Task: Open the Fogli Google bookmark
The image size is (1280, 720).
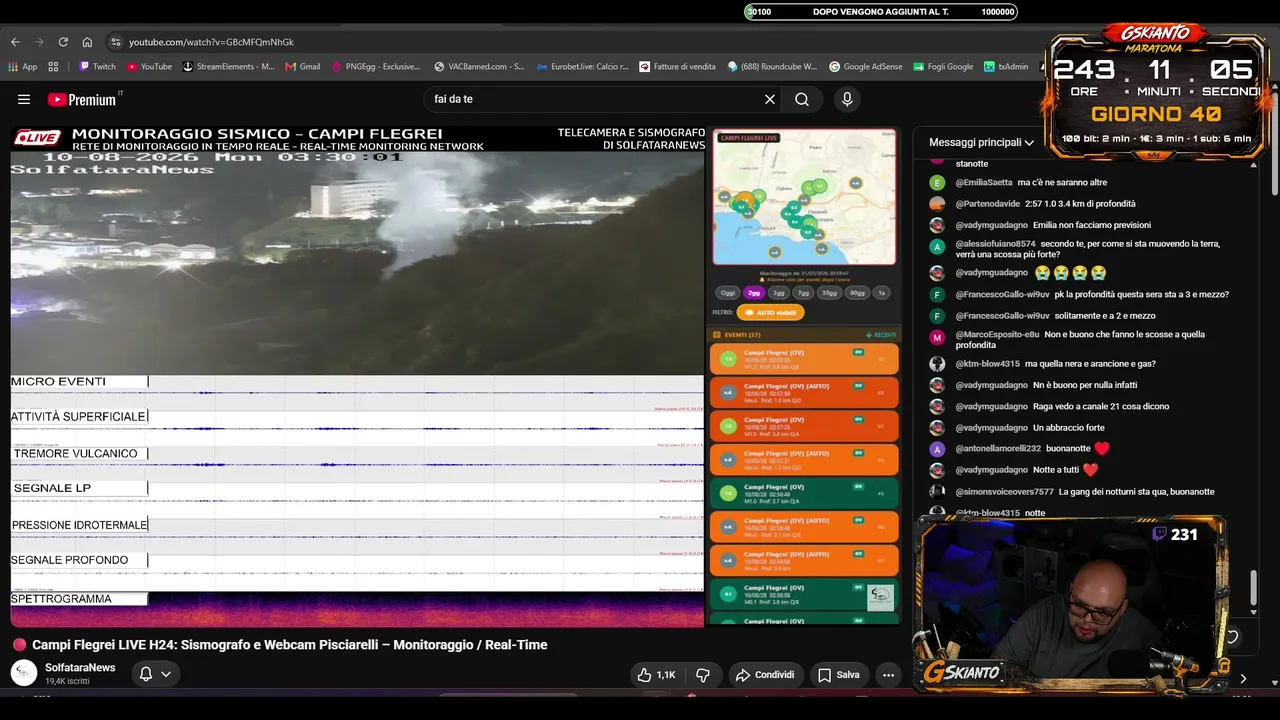Action: [942, 67]
